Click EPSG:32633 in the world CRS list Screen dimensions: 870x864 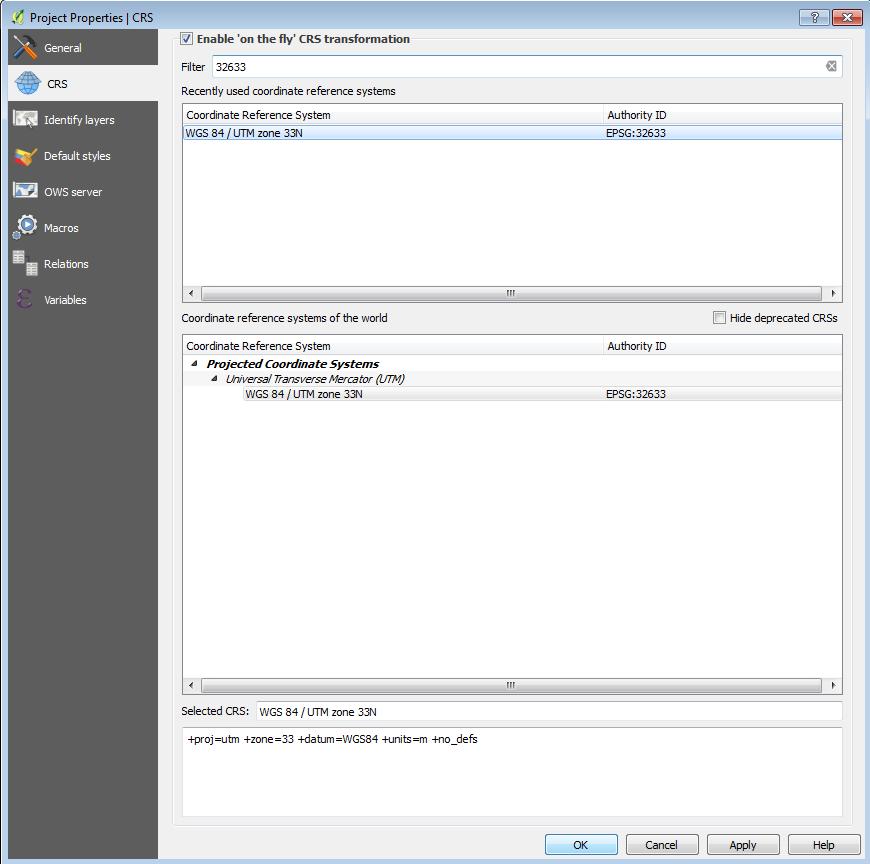pyautogui.click(x=636, y=394)
